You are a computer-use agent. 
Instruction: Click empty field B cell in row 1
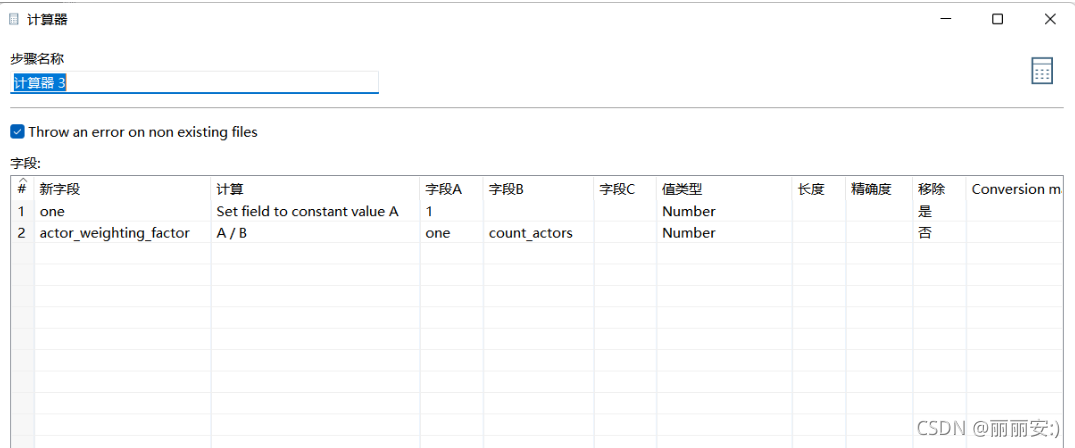point(538,211)
